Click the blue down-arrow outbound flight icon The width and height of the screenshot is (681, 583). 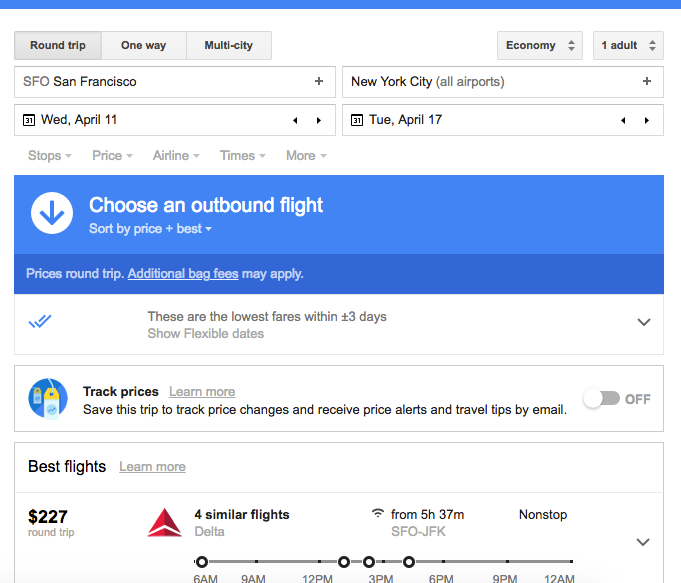52,213
